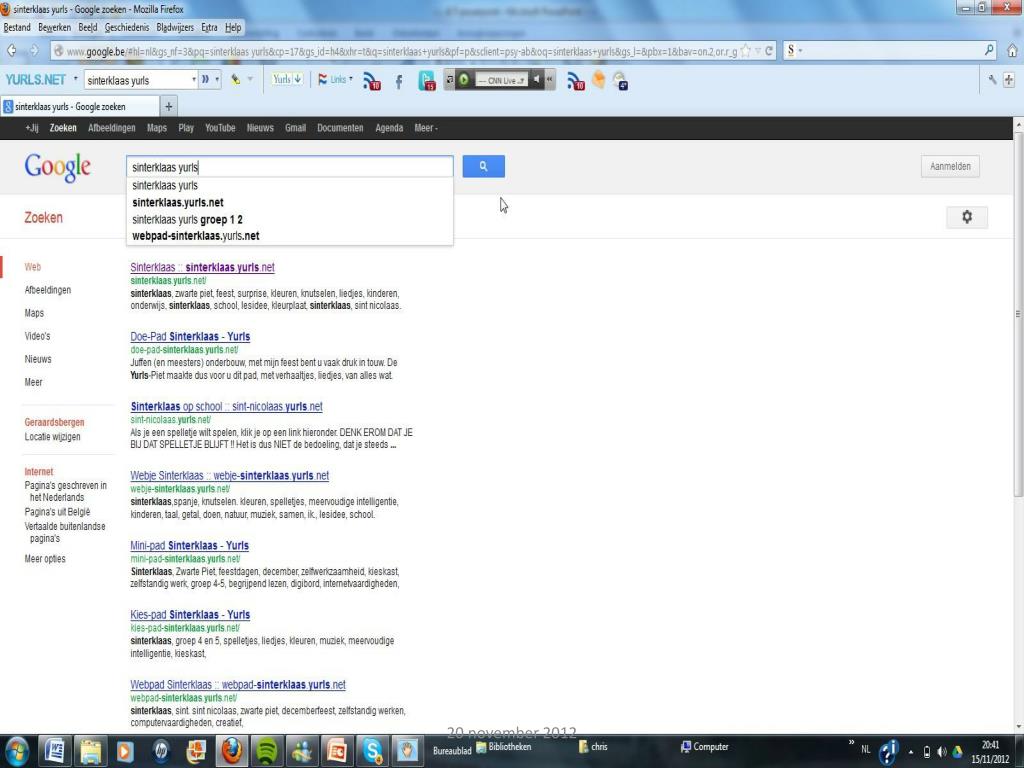Screen dimensions: 1024x768
Task: Open search engine selector in the Firefox search box
Action: pyautogui.click(x=794, y=50)
